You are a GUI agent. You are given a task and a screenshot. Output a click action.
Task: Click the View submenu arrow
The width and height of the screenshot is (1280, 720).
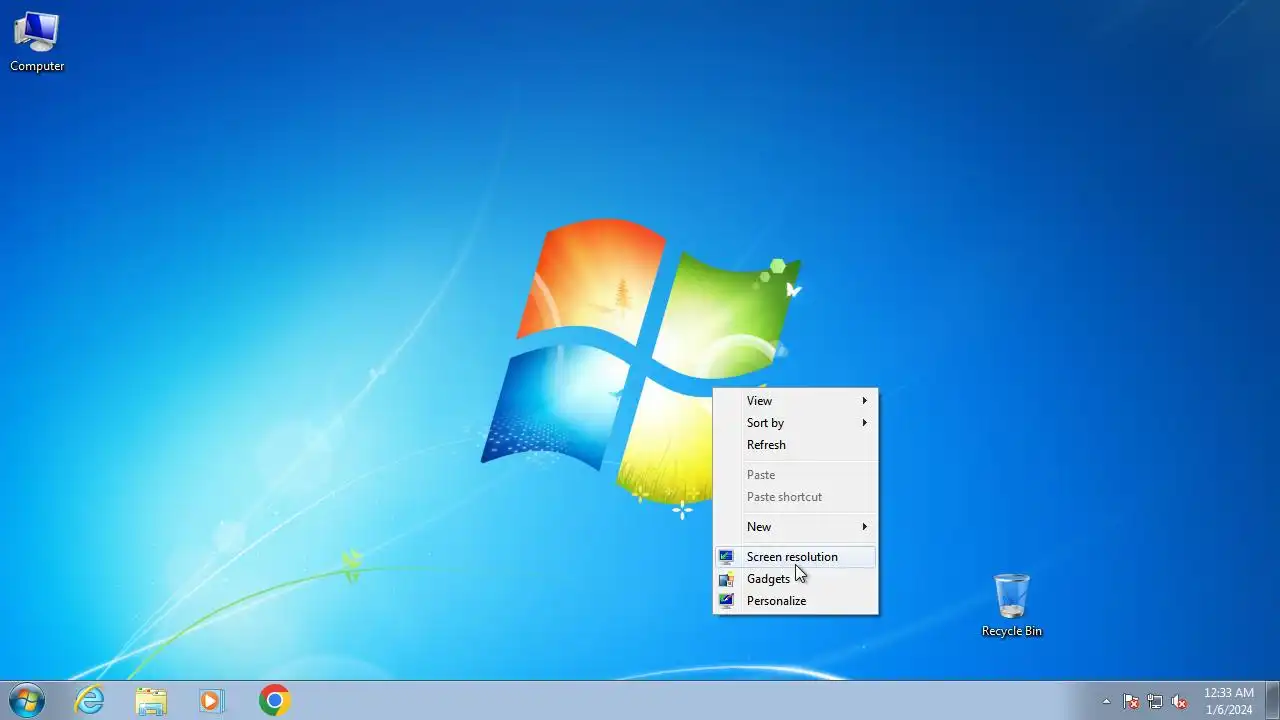click(x=865, y=401)
